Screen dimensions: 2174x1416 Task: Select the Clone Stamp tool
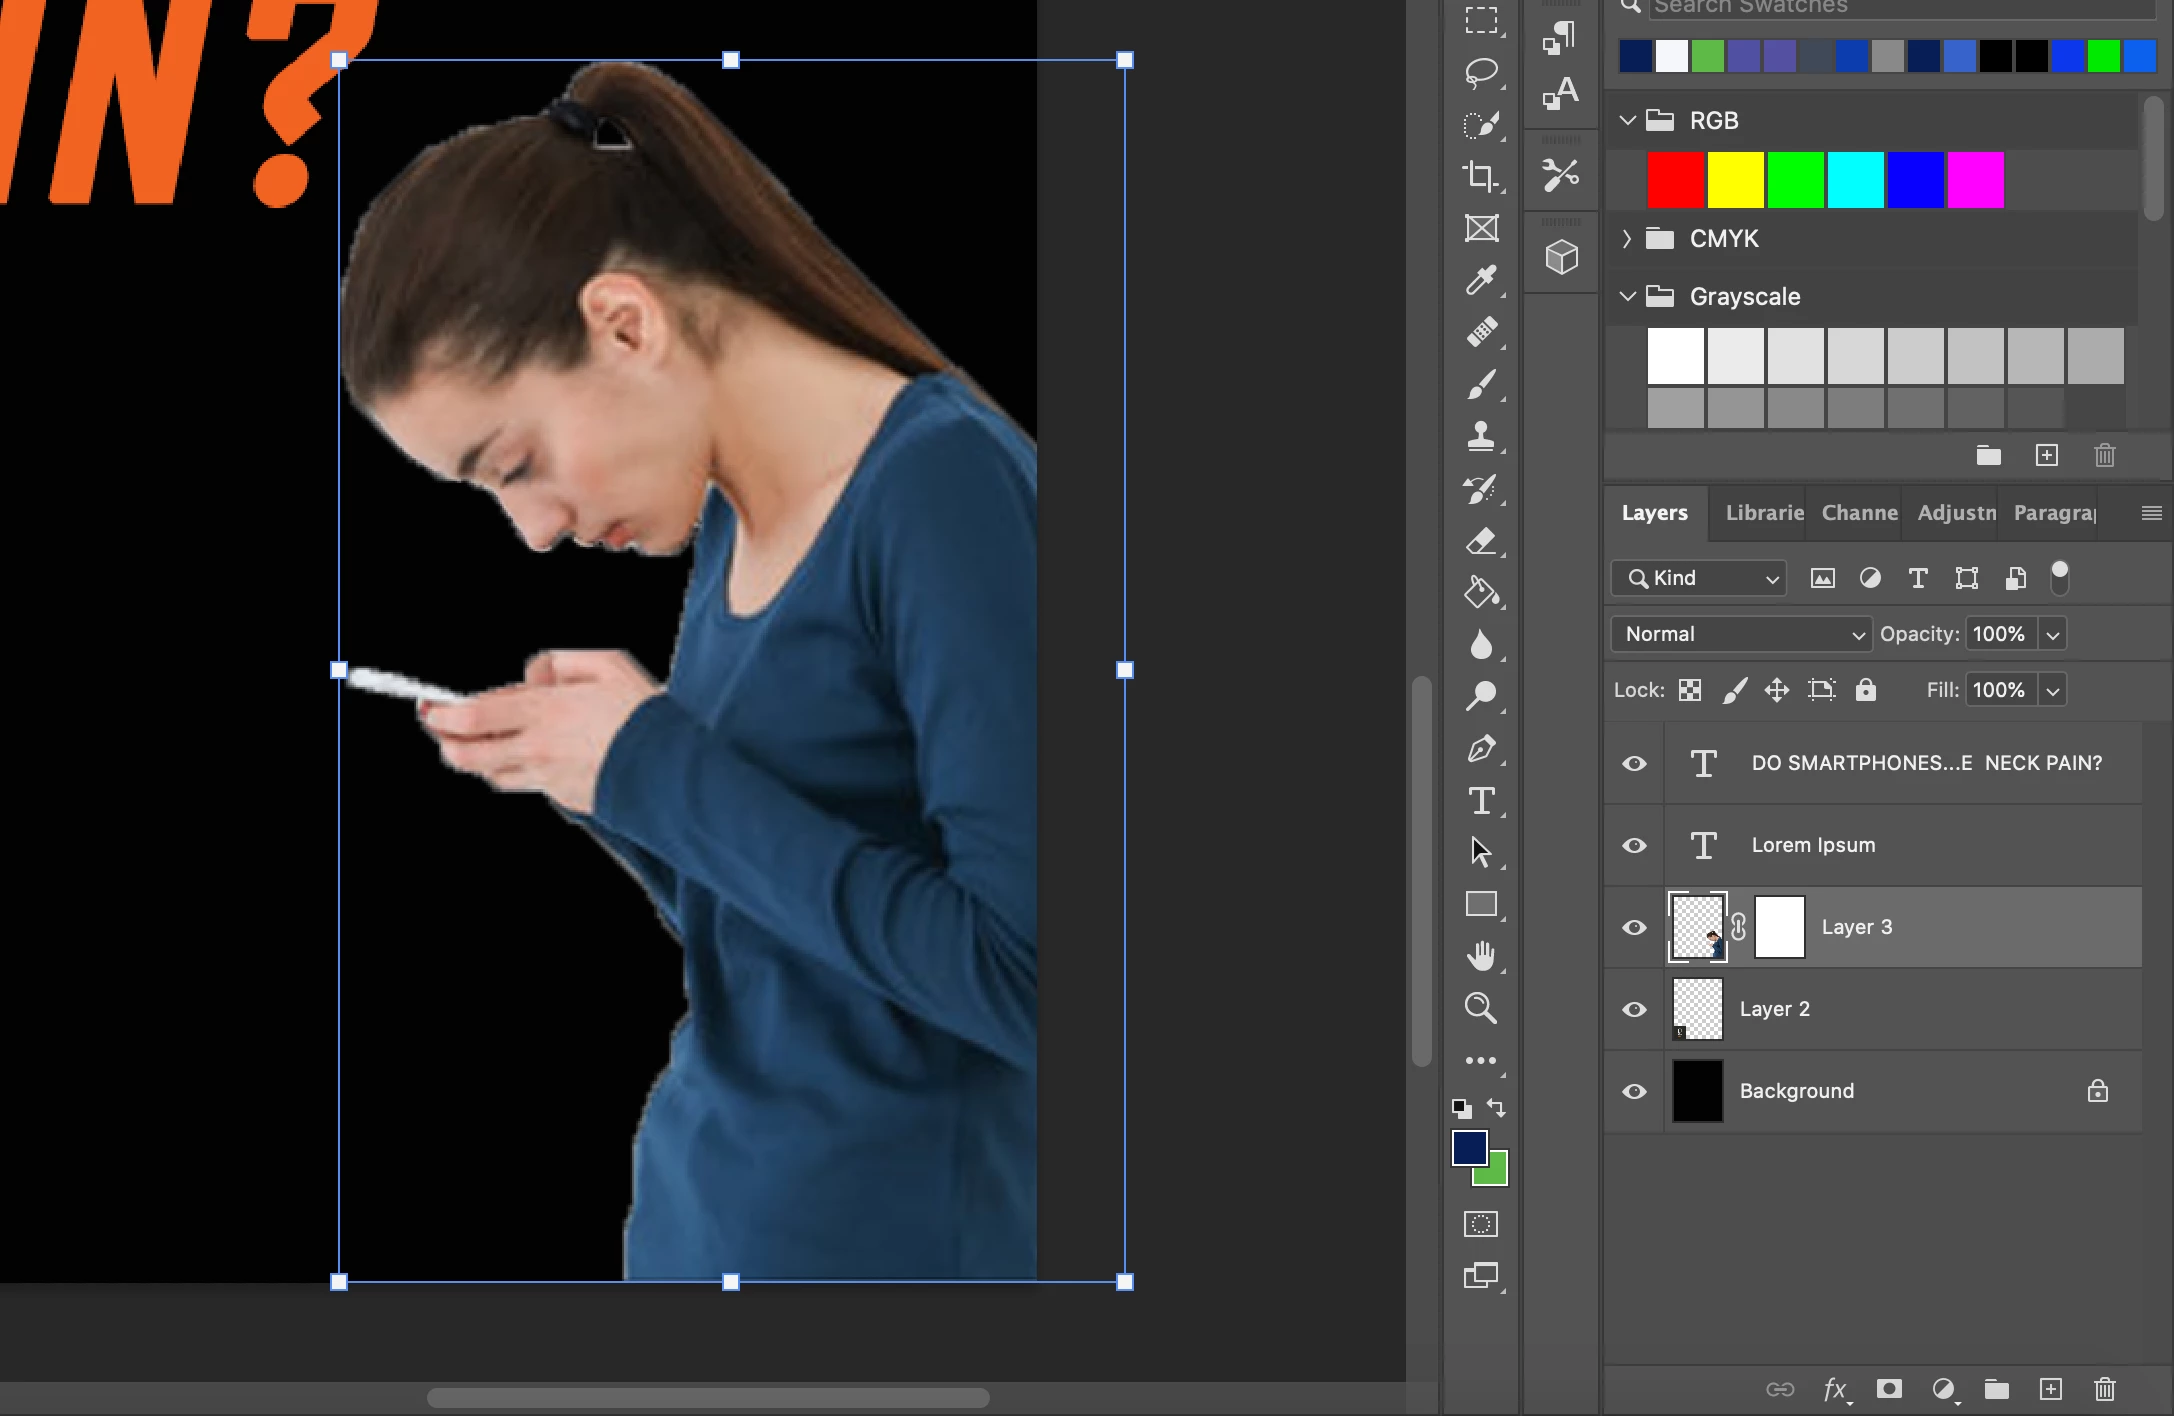tap(1481, 436)
